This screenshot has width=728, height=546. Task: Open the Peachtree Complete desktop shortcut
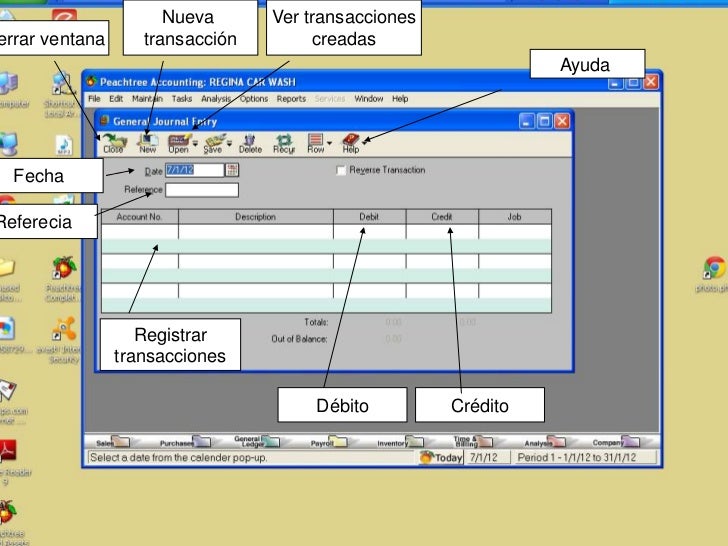pyautogui.click(x=64, y=279)
